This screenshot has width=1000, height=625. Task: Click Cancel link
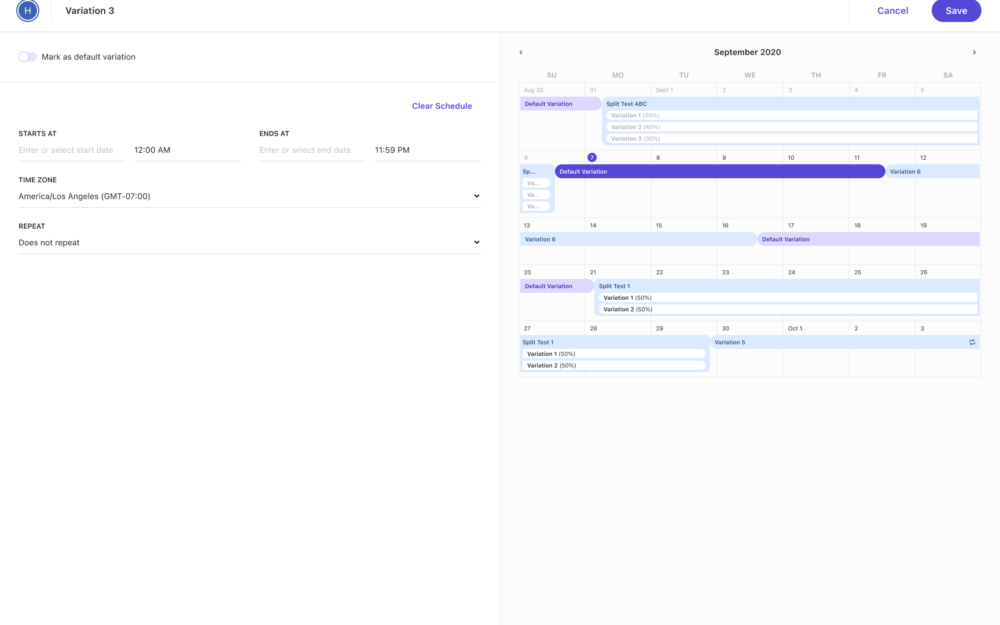892,11
